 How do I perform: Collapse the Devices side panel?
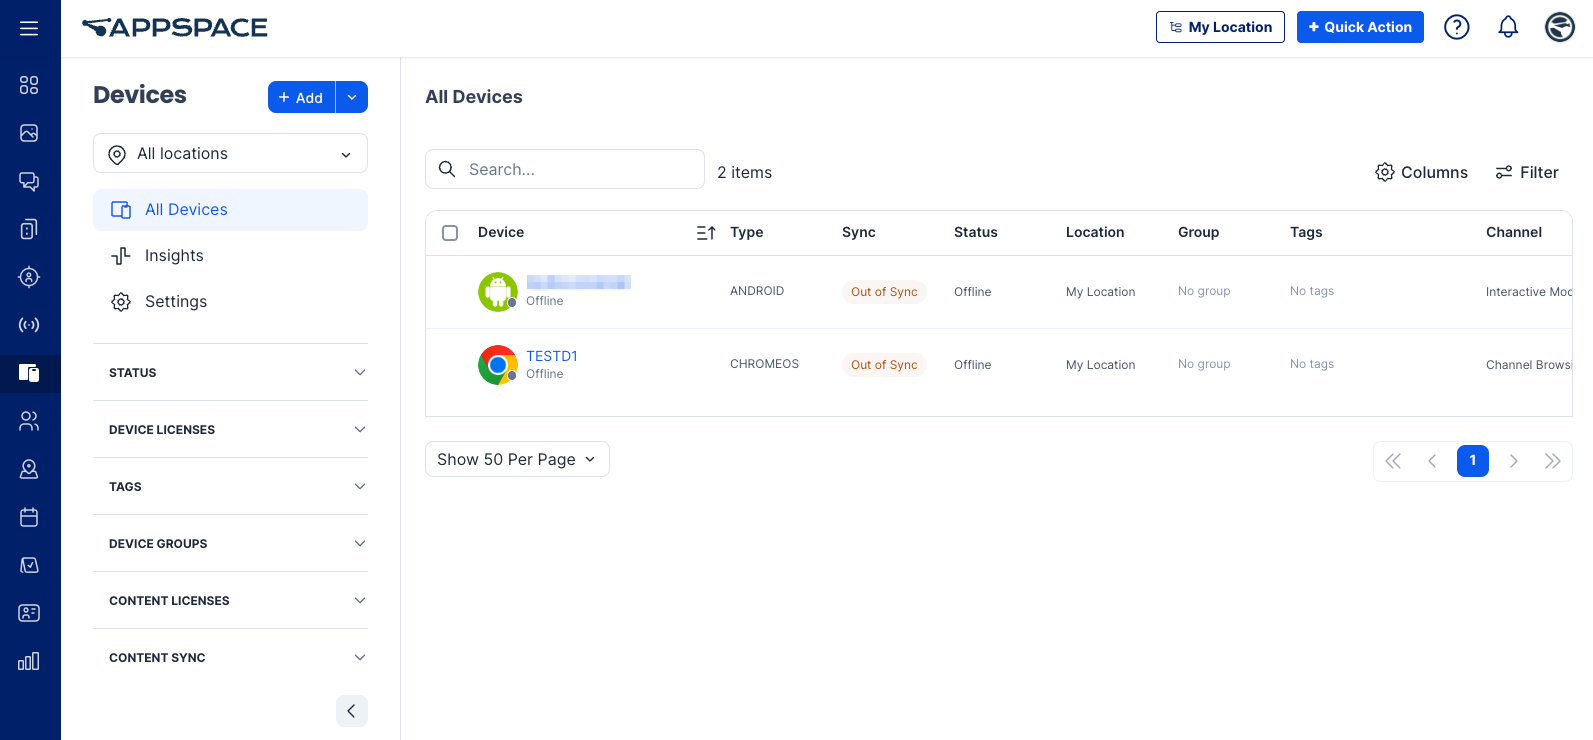[352, 711]
